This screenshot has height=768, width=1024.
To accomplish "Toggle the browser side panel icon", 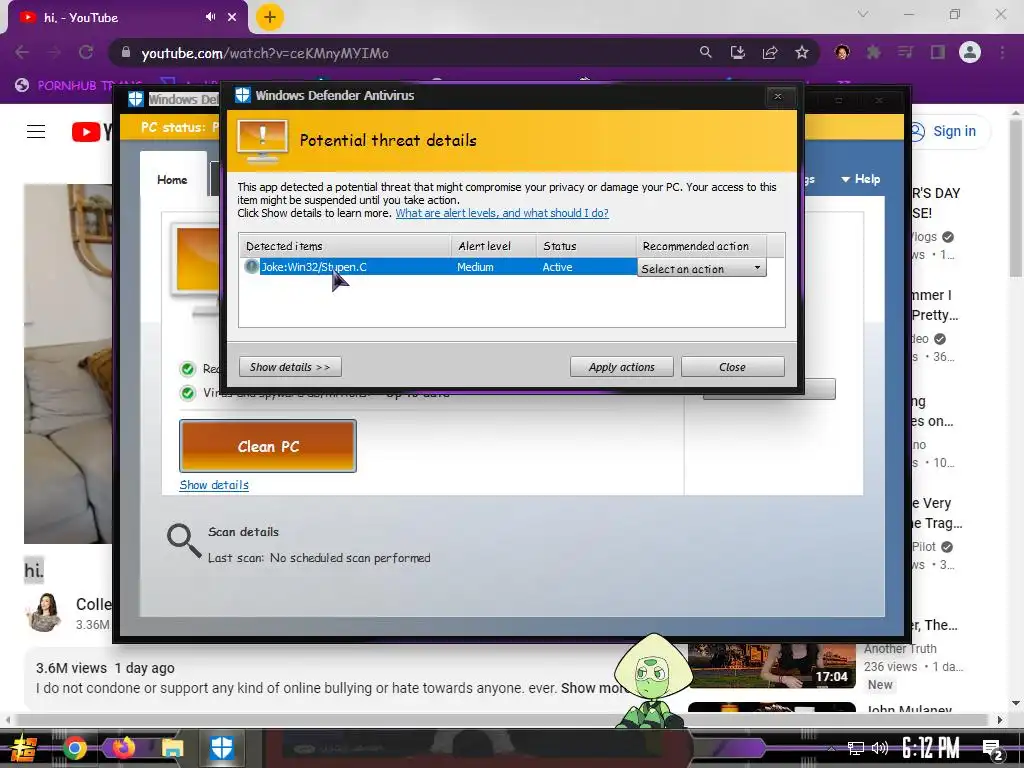I will [938, 52].
